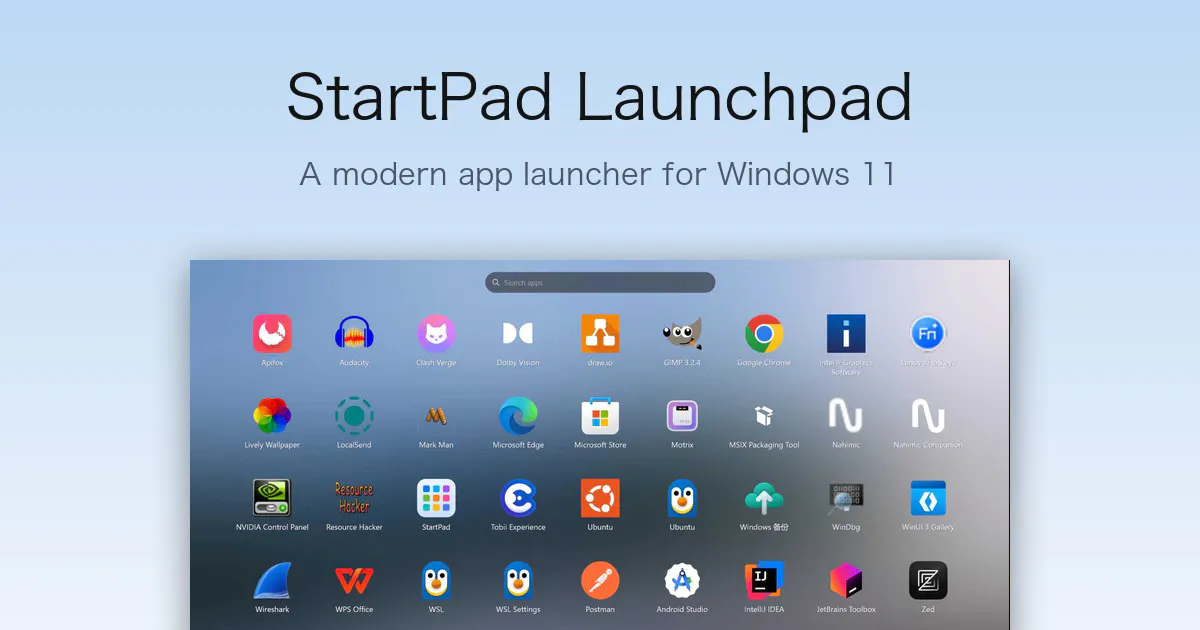Screen dimensions: 1200x630
Task: Open the Clash Verge cat icon
Action: (x=436, y=333)
